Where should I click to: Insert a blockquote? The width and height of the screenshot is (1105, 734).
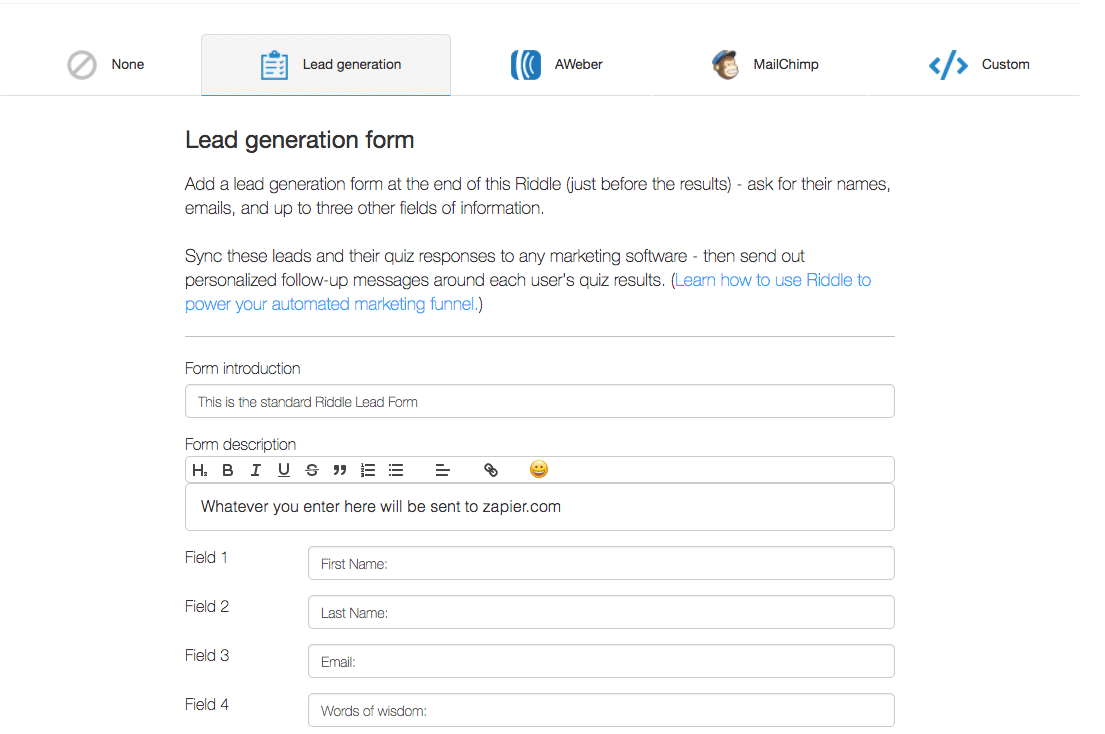[340, 470]
